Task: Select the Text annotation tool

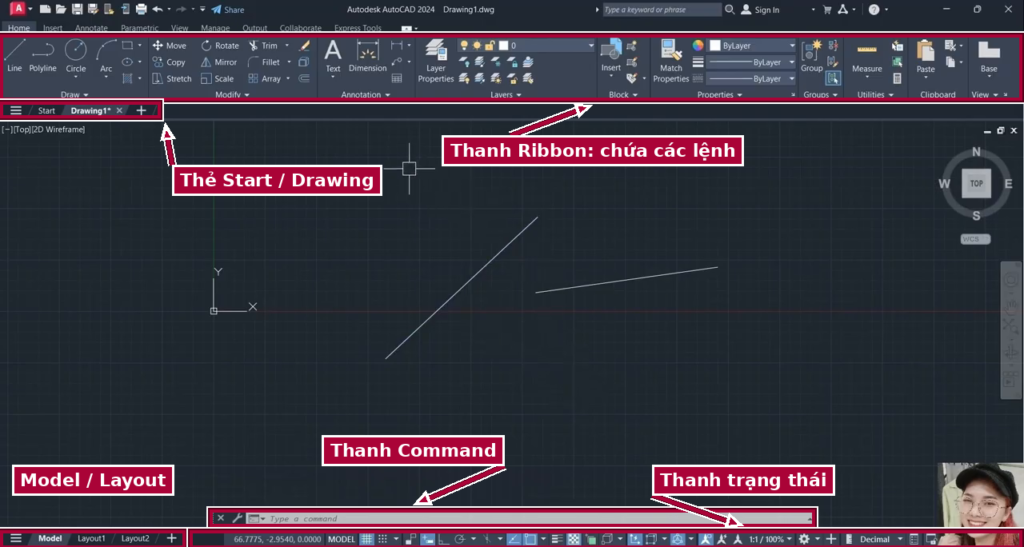Action: (333, 56)
